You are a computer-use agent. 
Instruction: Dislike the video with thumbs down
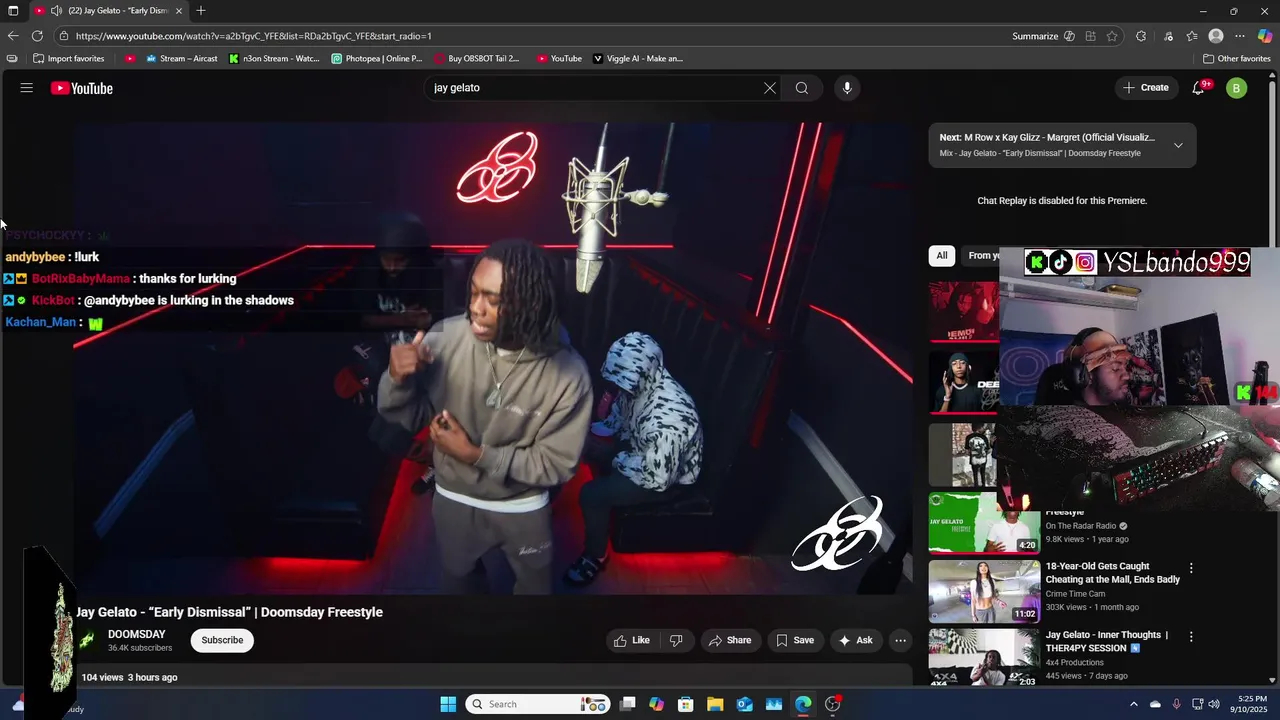pyautogui.click(x=676, y=640)
